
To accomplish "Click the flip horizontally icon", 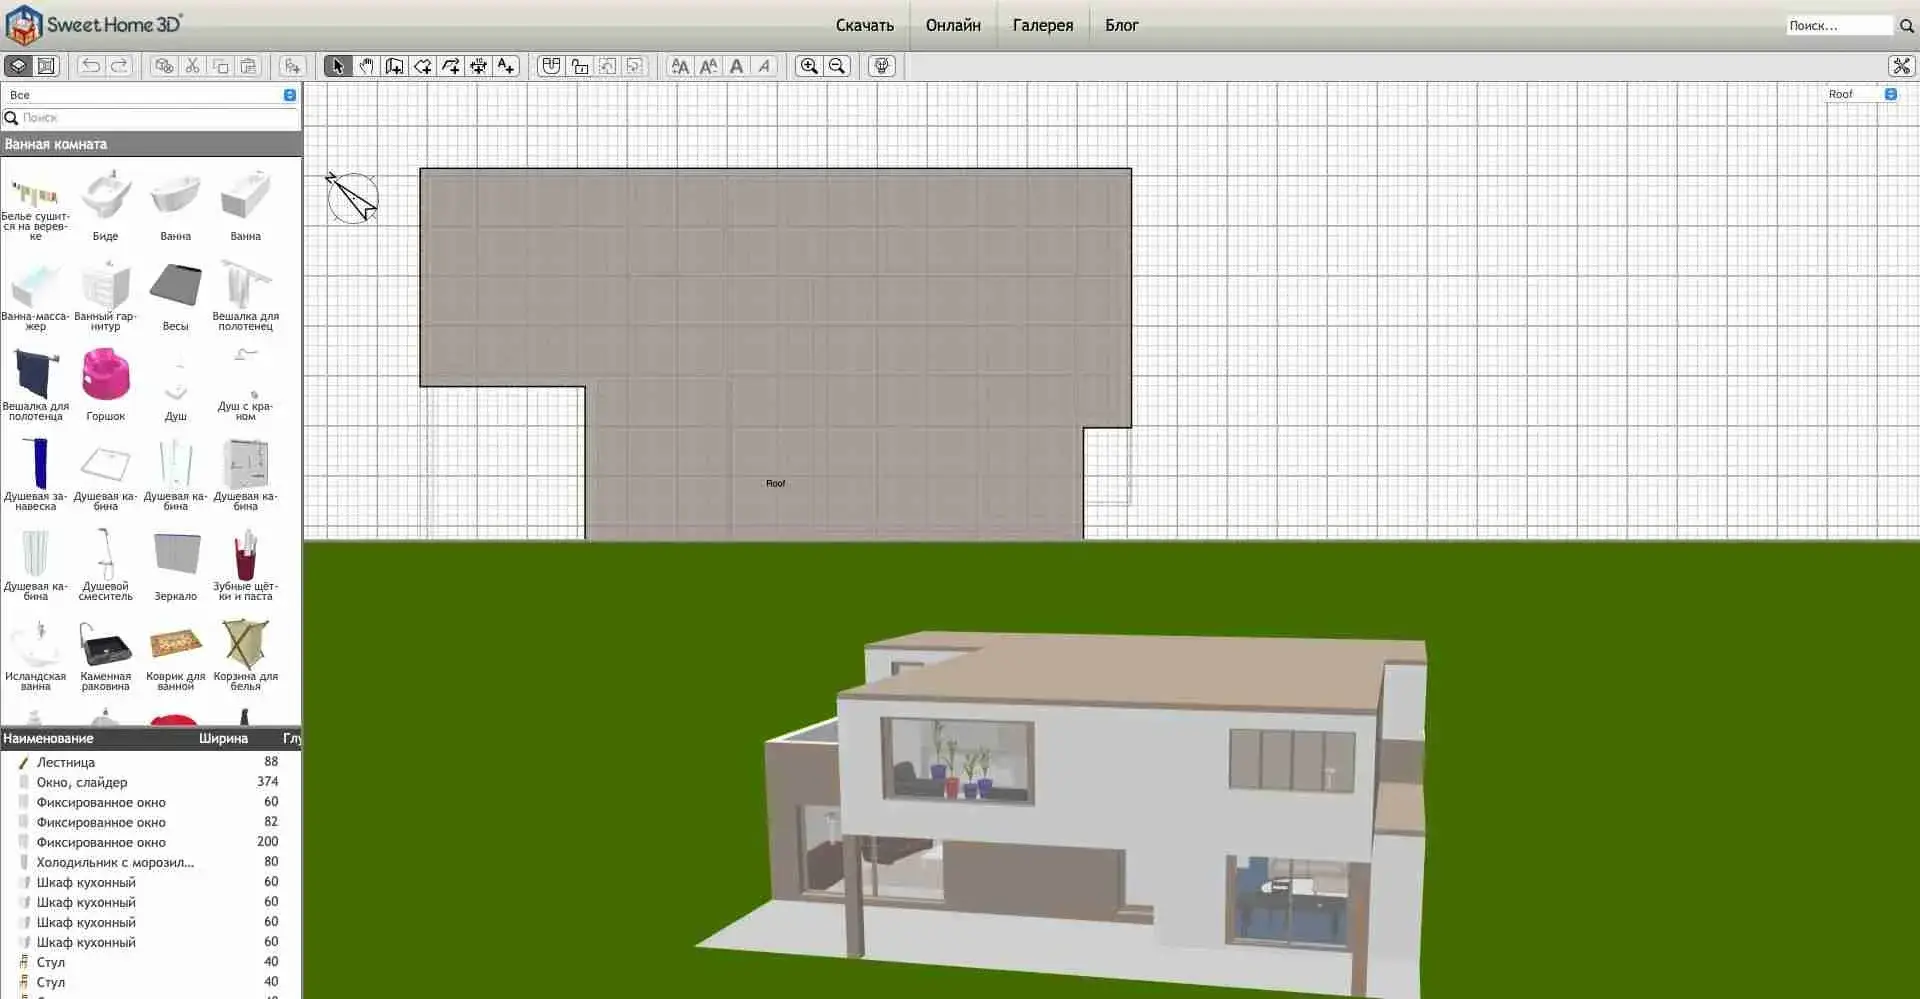I will pos(607,66).
